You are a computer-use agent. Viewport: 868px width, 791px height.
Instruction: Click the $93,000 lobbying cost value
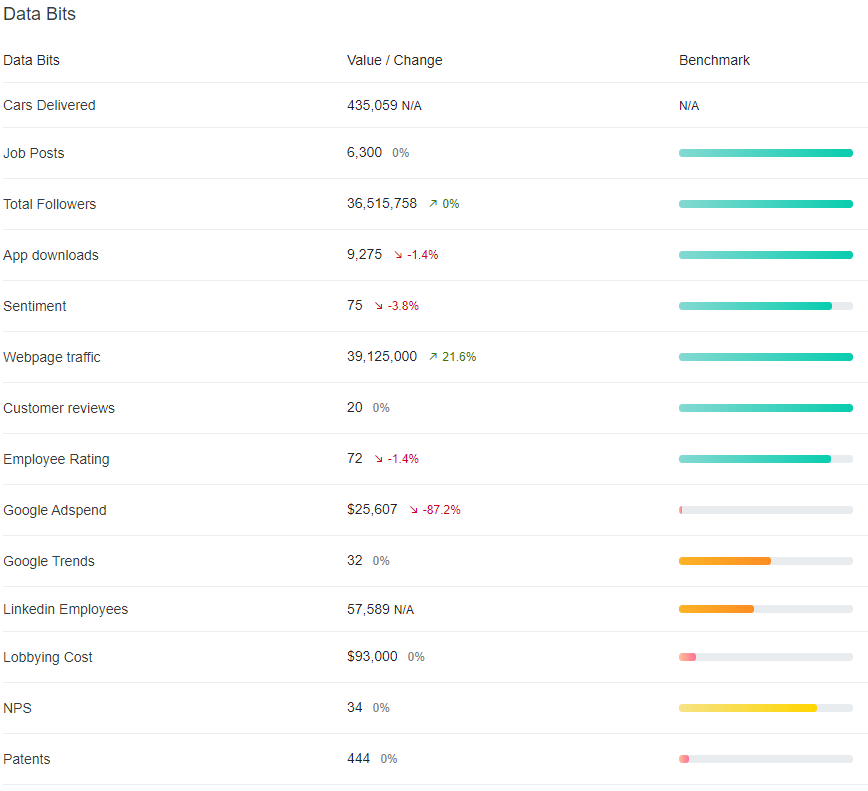(x=372, y=656)
